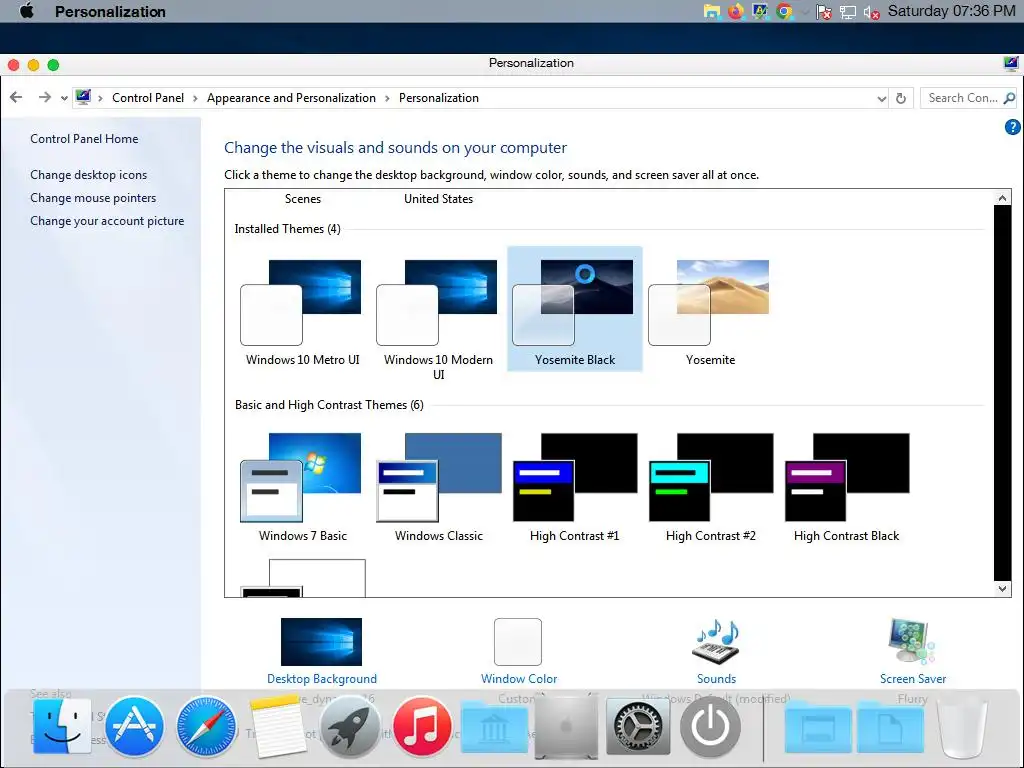The height and width of the screenshot is (768, 1024).
Task: Go back with the left arrow button
Action: pos(16,97)
